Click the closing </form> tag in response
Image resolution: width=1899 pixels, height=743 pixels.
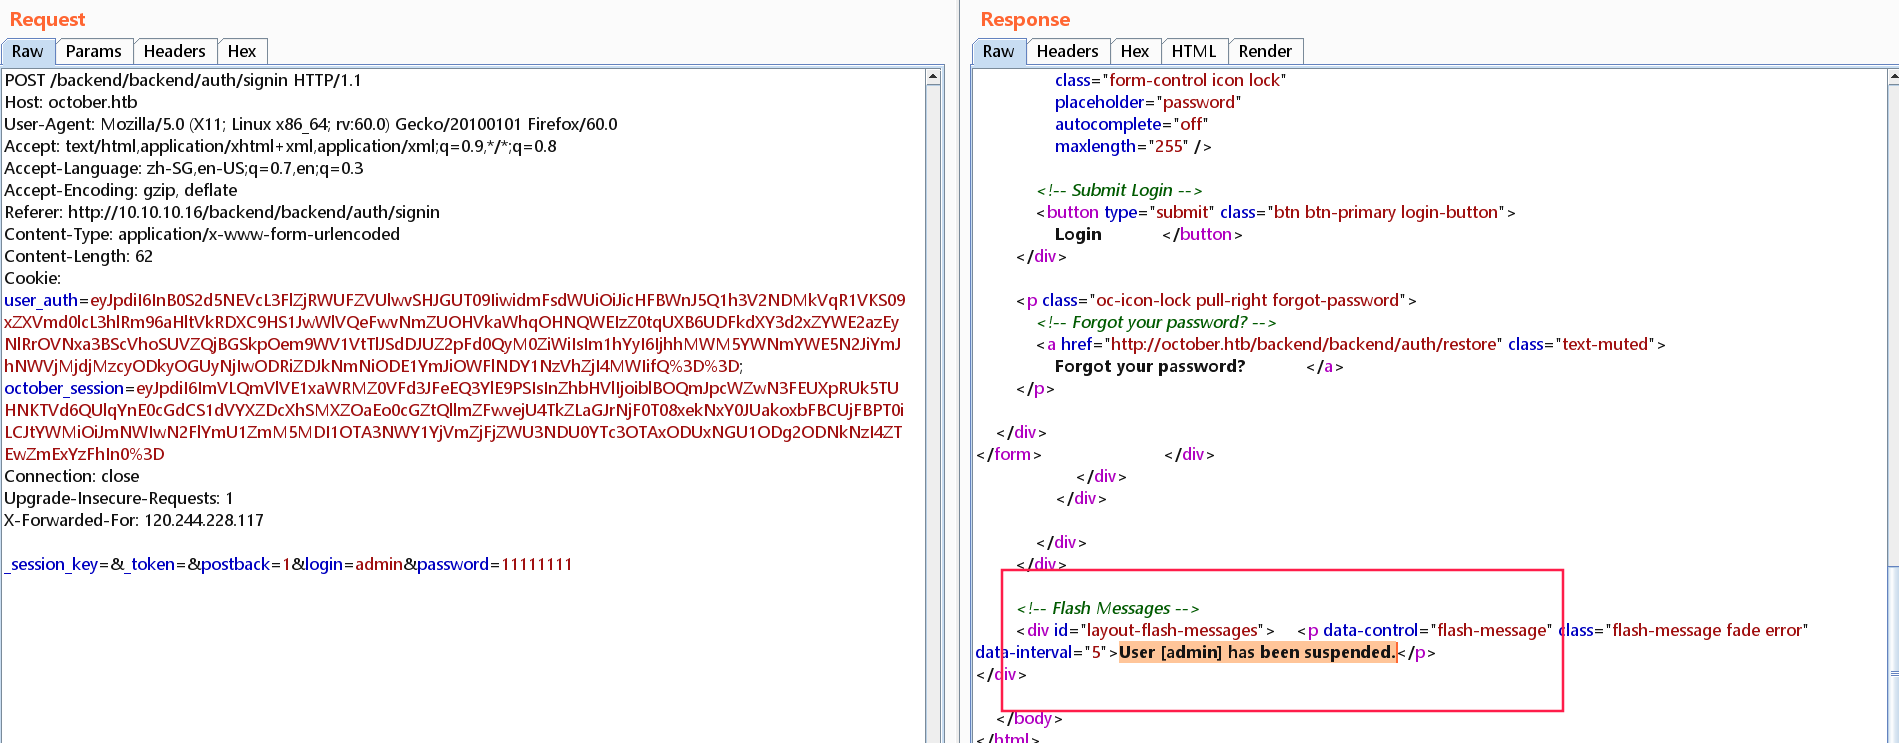(x=1009, y=454)
